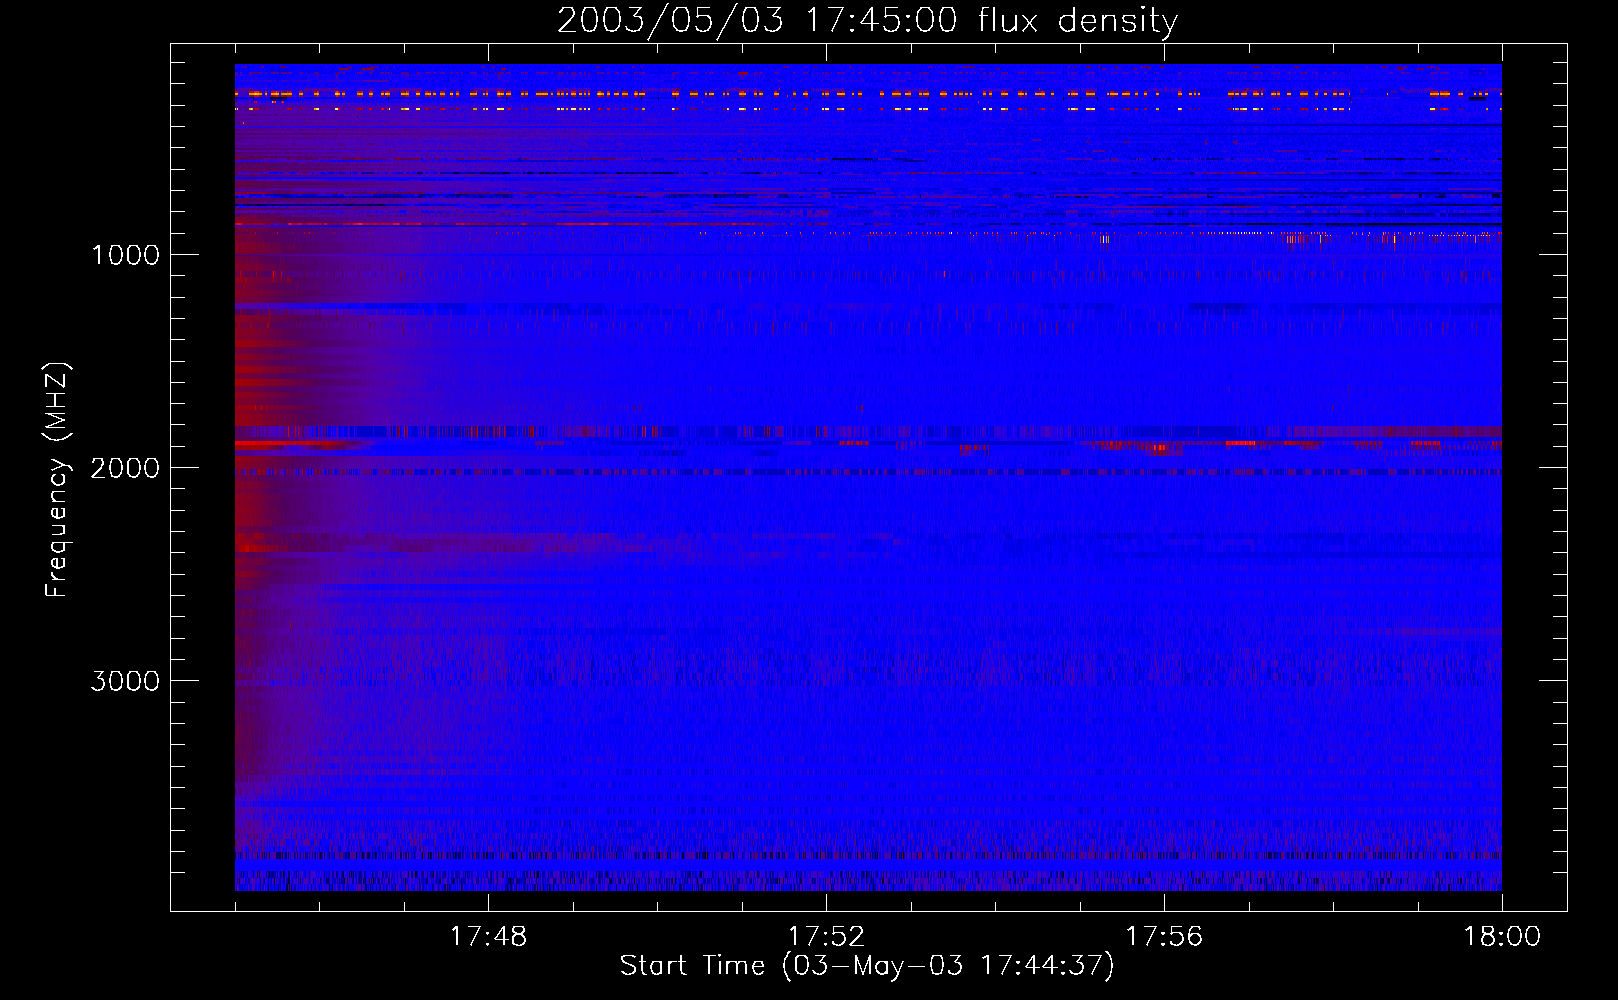The width and height of the screenshot is (1618, 1000).
Task: Select the plot title "2003/05/03 17:45:00 flux density"
Action: click(867, 20)
